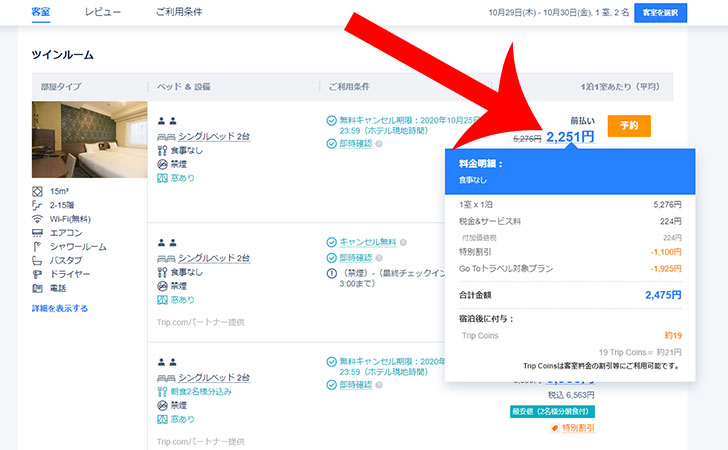Click the 禁煙 no-smoking icon, third row
The height and width of the screenshot is (450, 728).
pyautogui.click(x=162, y=405)
